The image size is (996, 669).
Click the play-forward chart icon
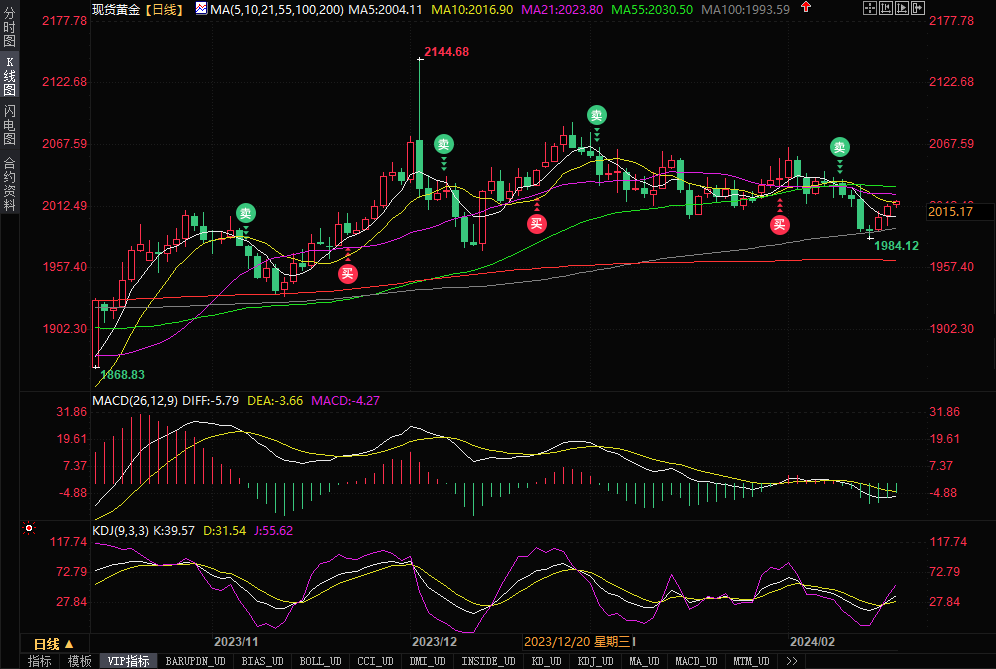point(903,9)
